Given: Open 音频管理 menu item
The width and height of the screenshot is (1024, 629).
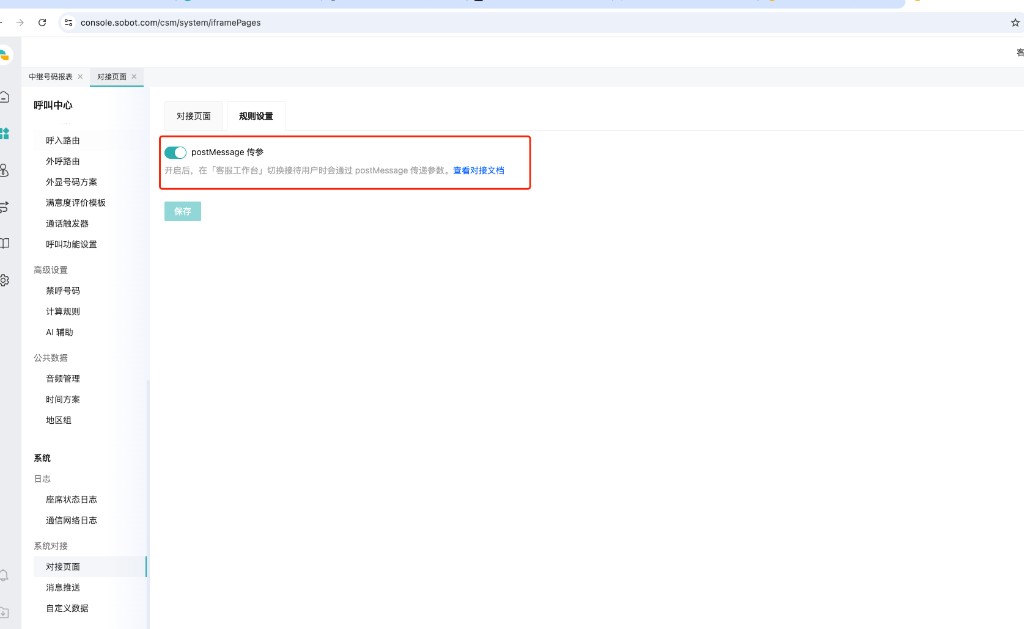Looking at the screenshot, I should (x=63, y=379).
